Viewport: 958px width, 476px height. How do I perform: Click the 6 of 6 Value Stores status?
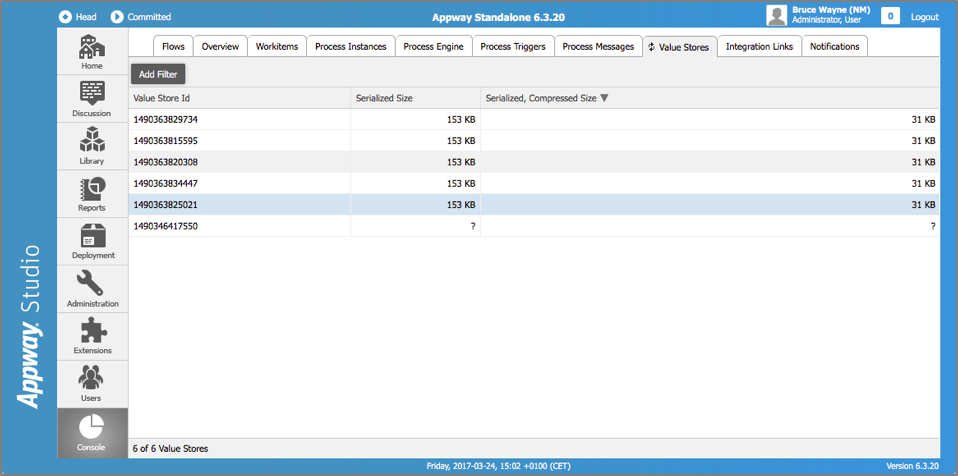tap(170, 449)
